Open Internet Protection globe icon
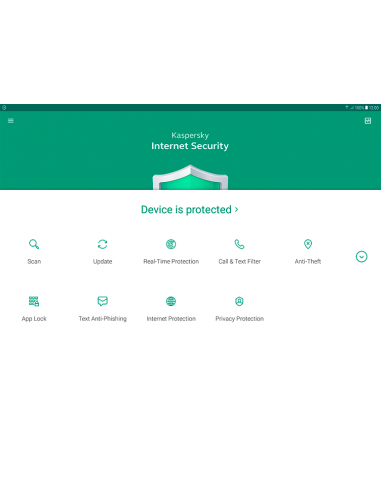Viewport: 381px width, 492px height. (171, 301)
